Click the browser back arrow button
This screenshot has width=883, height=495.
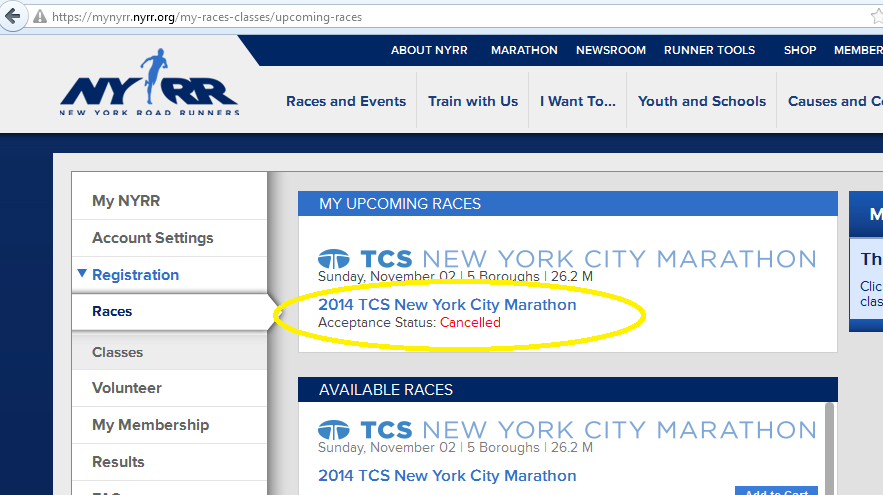coord(12,16)
